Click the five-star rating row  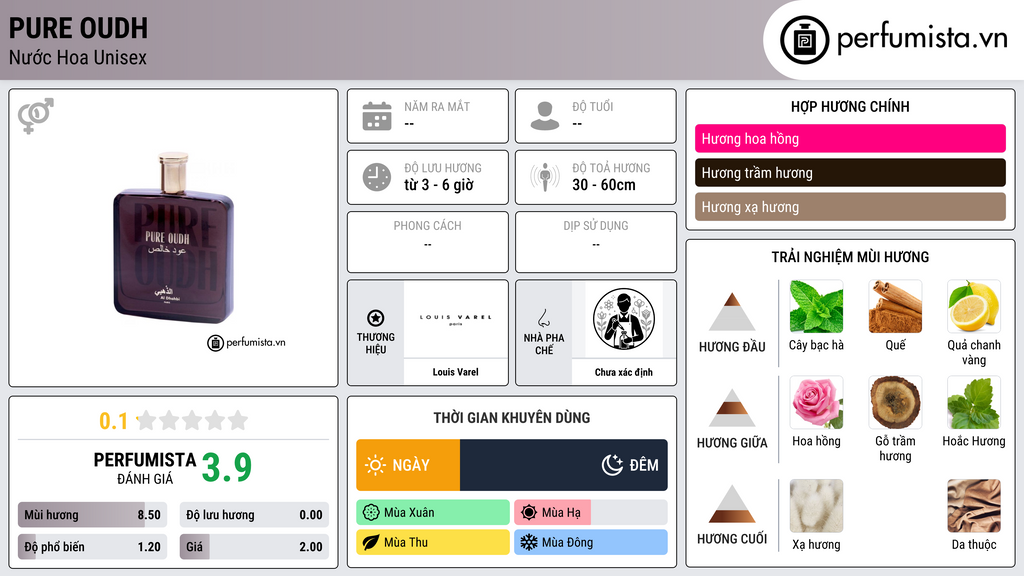193,420
